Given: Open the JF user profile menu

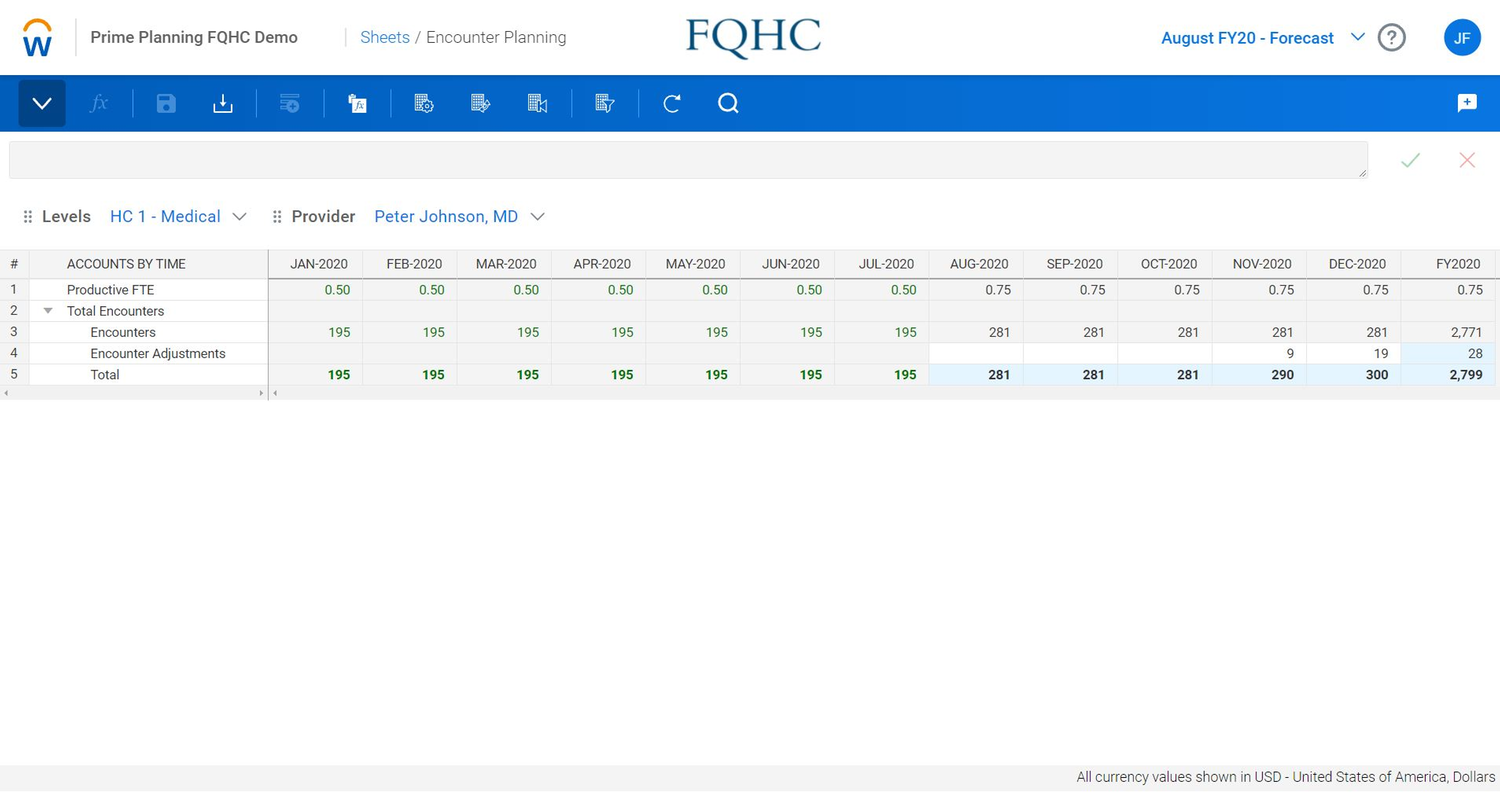Looking at the screenshot, I should tap(1462, 37).
